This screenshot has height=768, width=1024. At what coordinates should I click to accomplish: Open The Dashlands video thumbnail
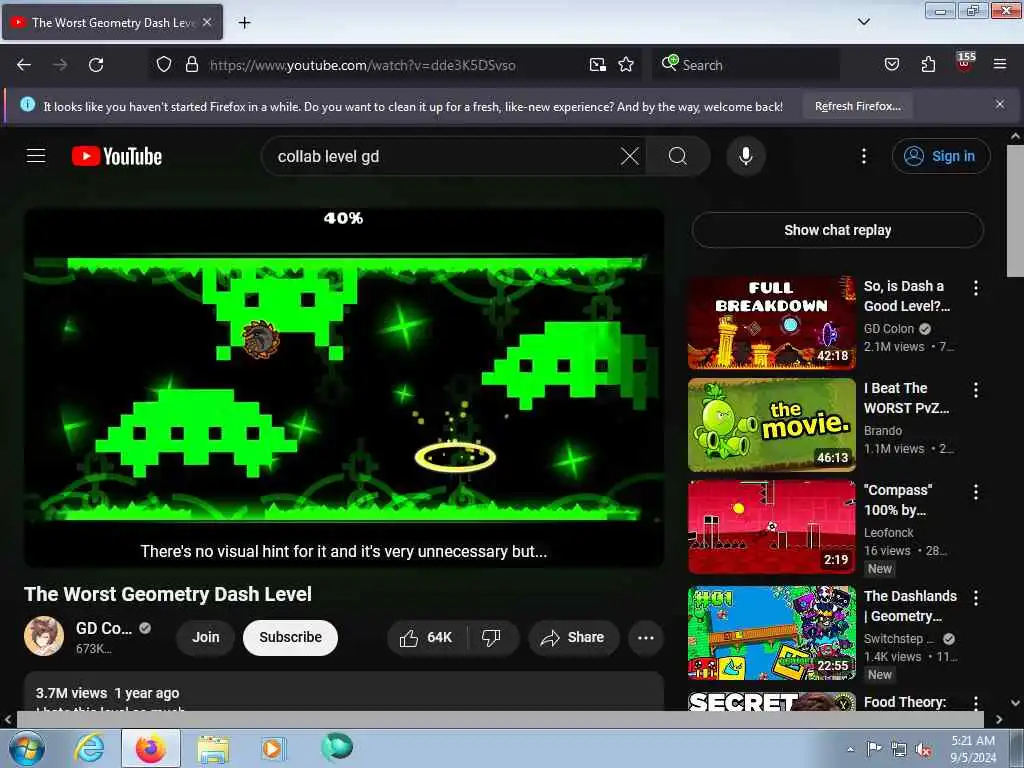point(771,632)
